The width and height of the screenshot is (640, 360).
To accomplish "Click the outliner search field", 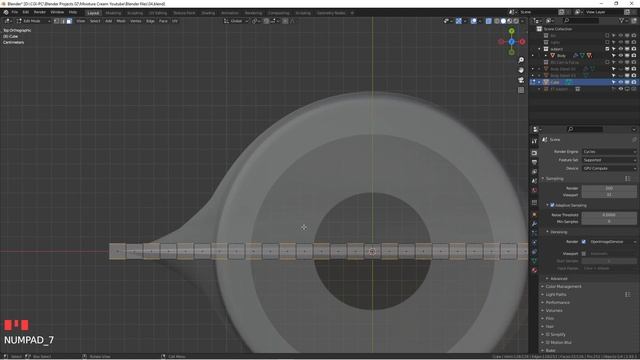I will tap(581, 20).
